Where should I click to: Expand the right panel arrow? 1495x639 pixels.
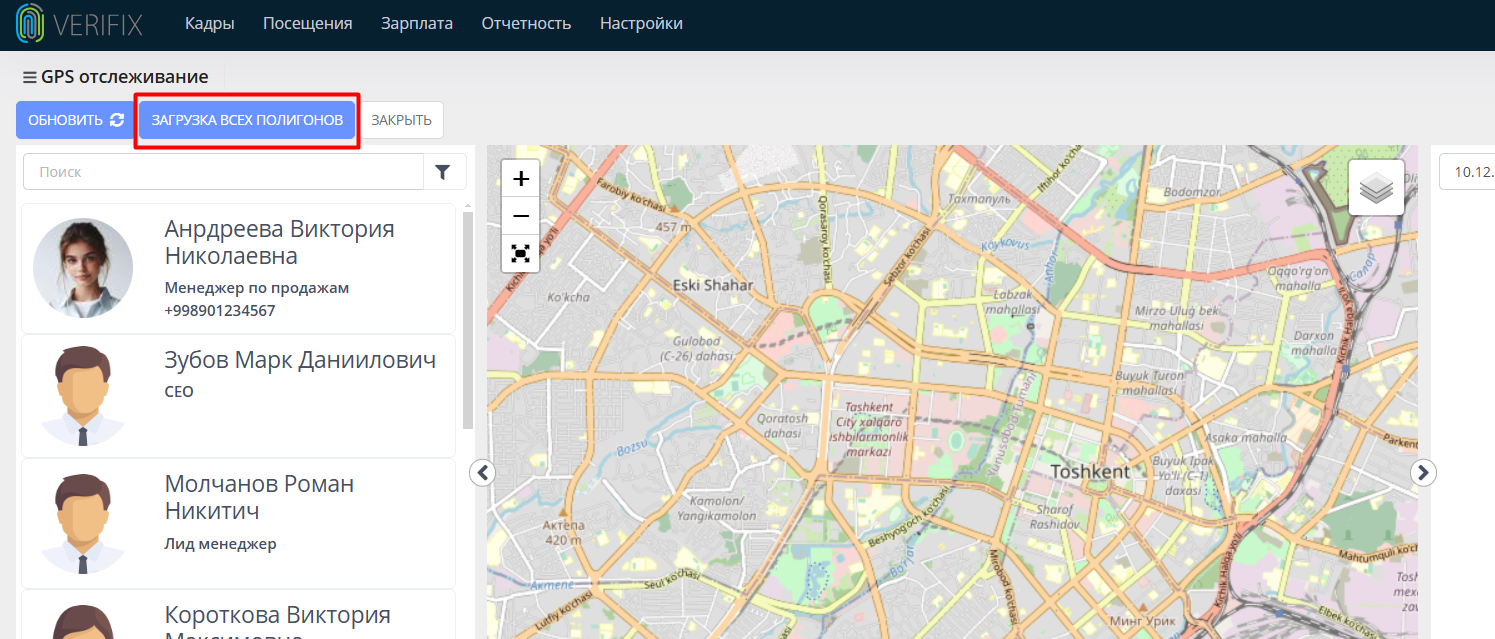[x=1423, y=472]
